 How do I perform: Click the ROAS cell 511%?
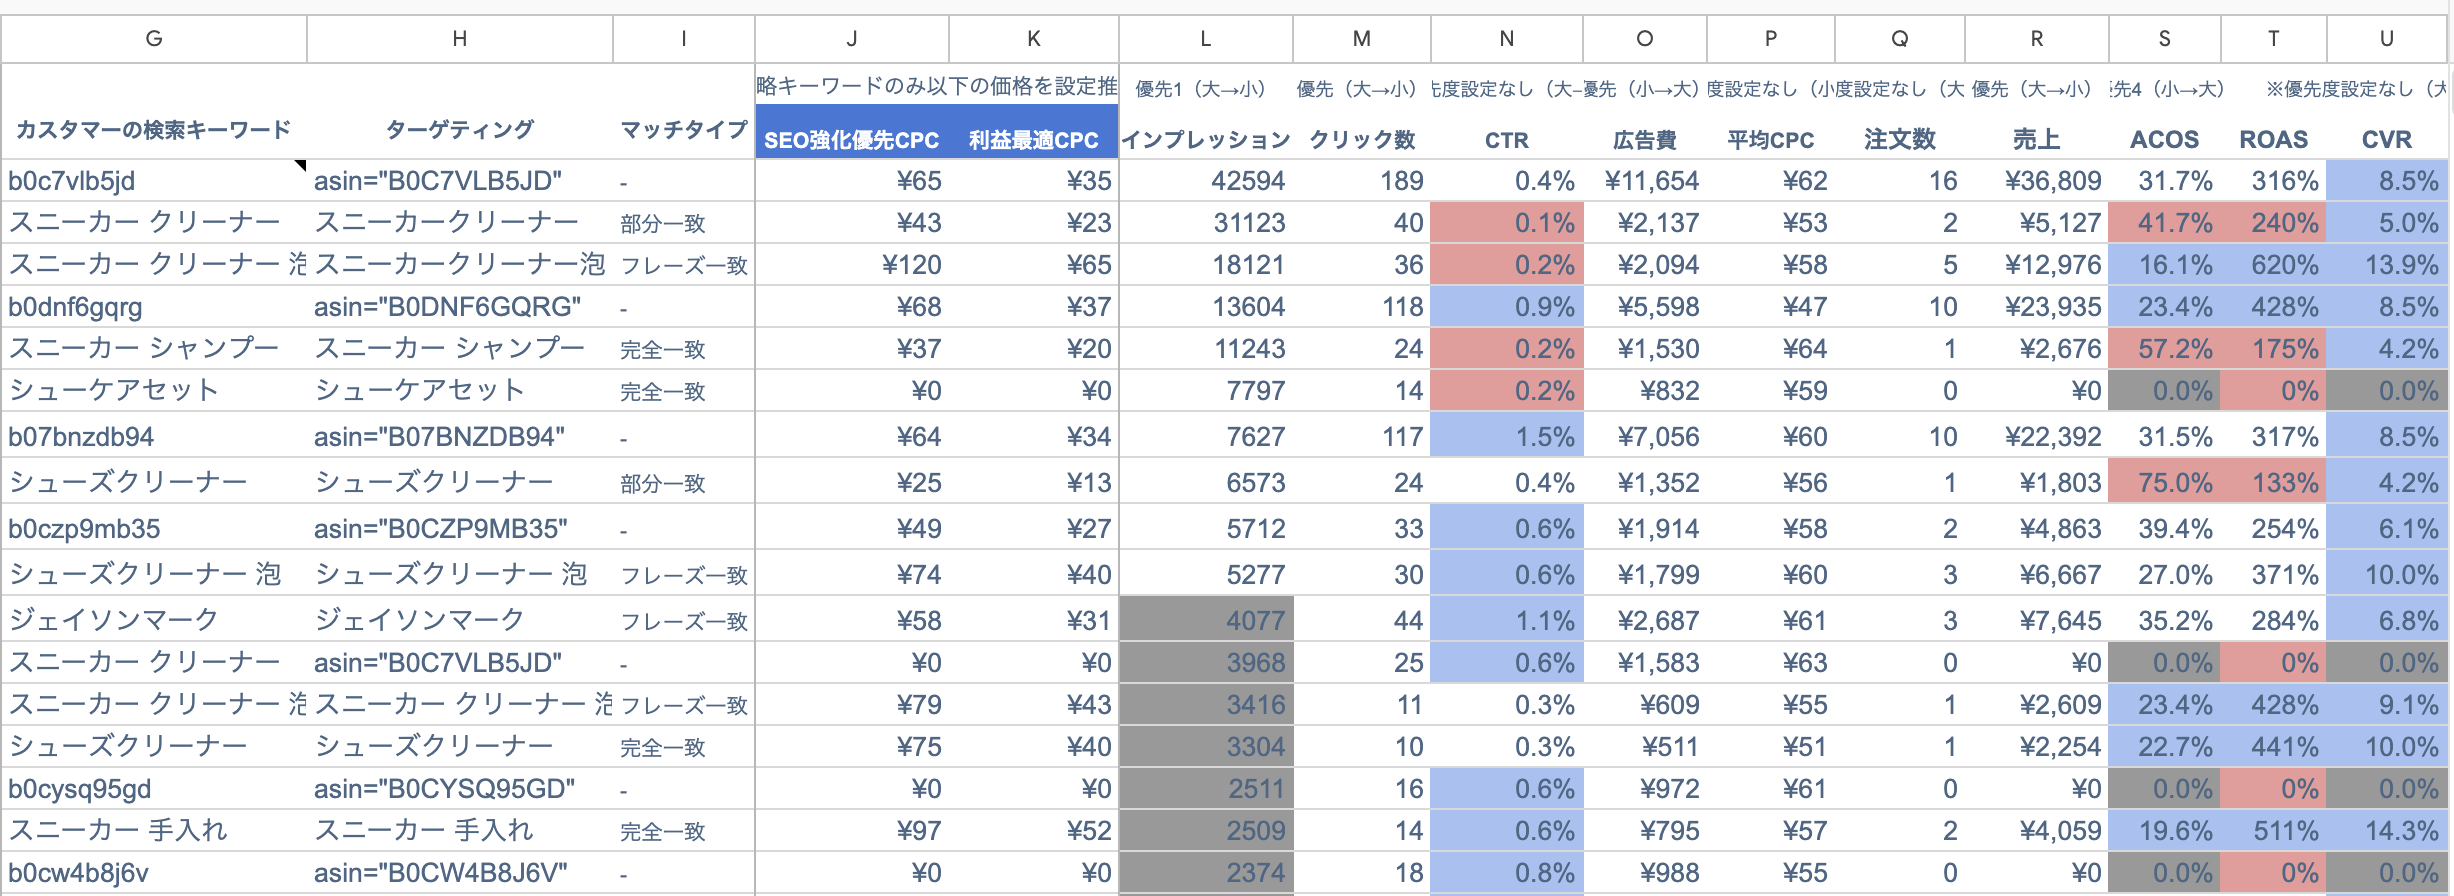[2274, 830]
